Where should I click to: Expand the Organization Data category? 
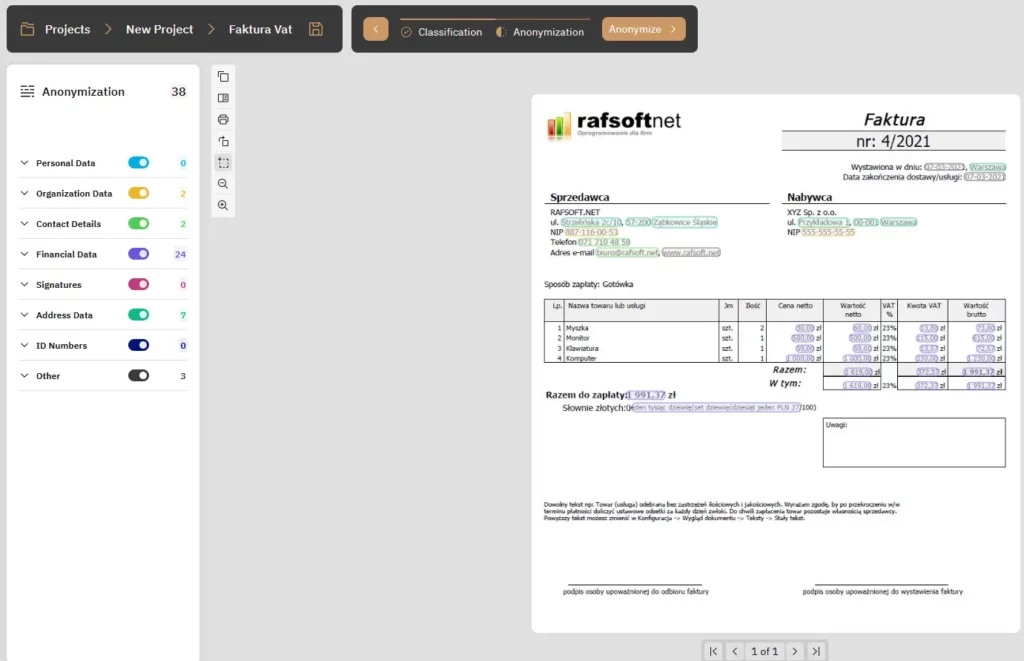25,193
